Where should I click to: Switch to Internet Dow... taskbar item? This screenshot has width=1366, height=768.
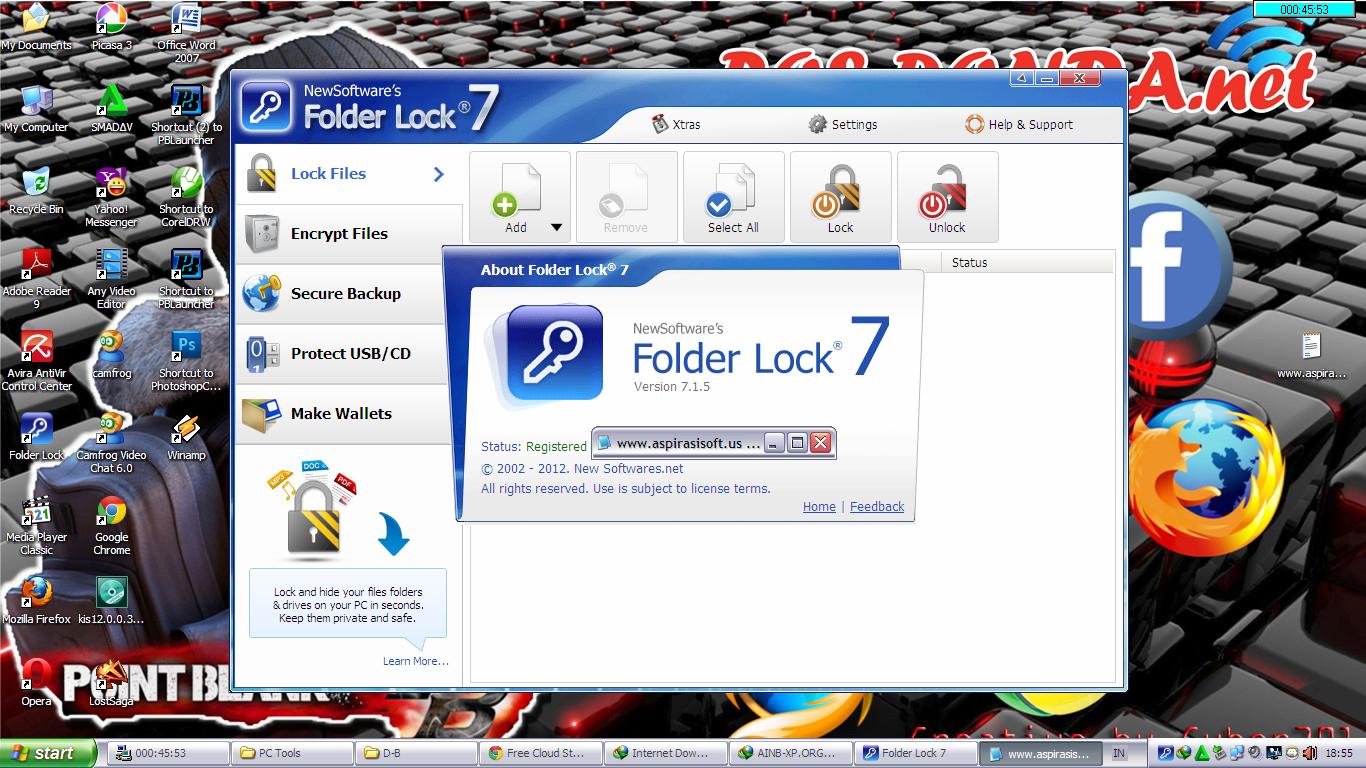tap(665, 753)
